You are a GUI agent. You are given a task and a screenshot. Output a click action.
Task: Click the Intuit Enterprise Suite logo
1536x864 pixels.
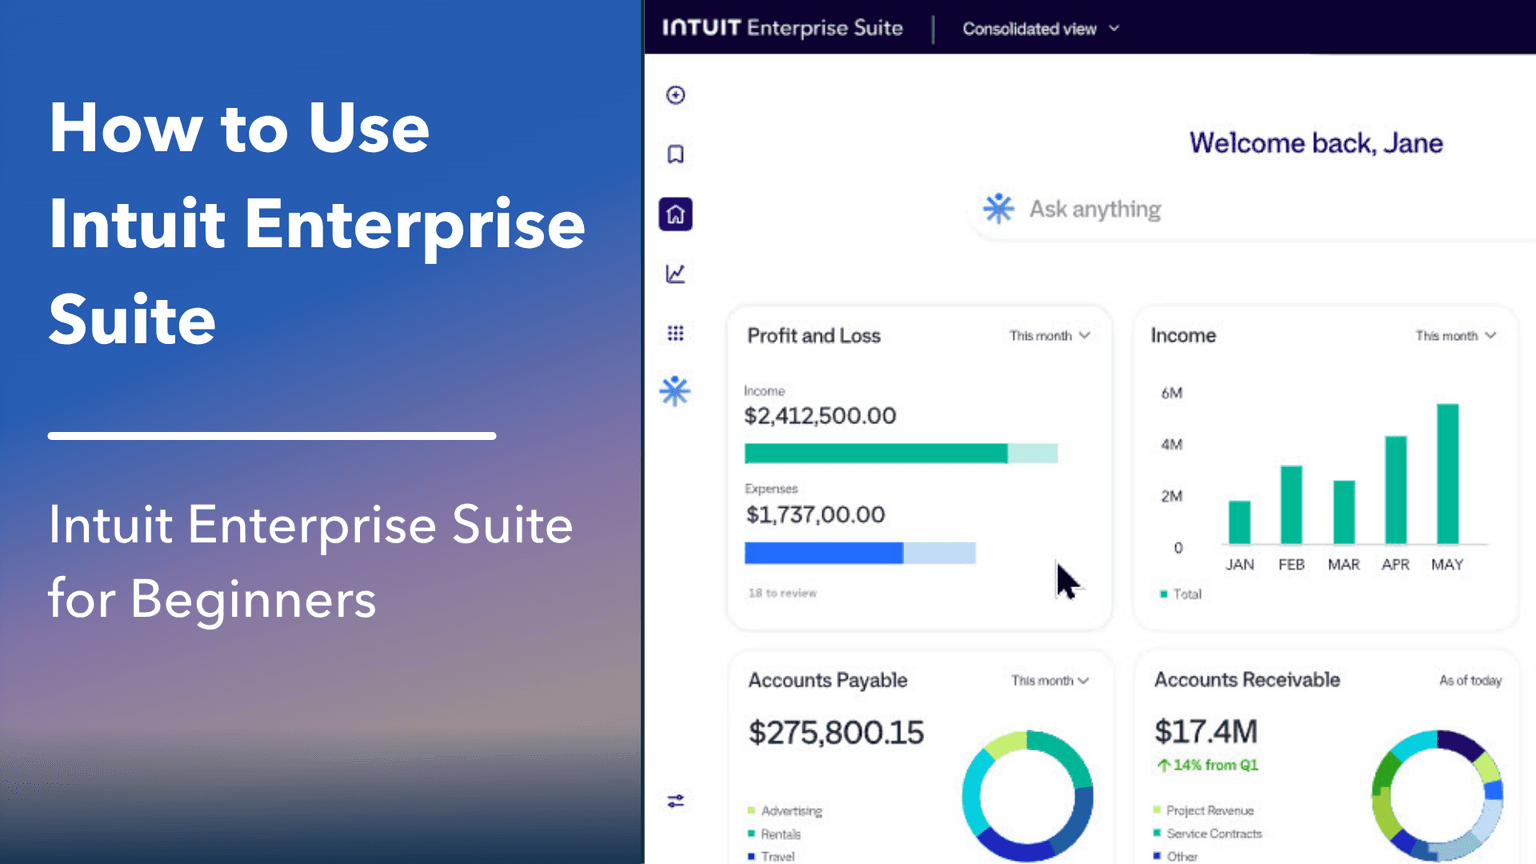pos(782,28)
